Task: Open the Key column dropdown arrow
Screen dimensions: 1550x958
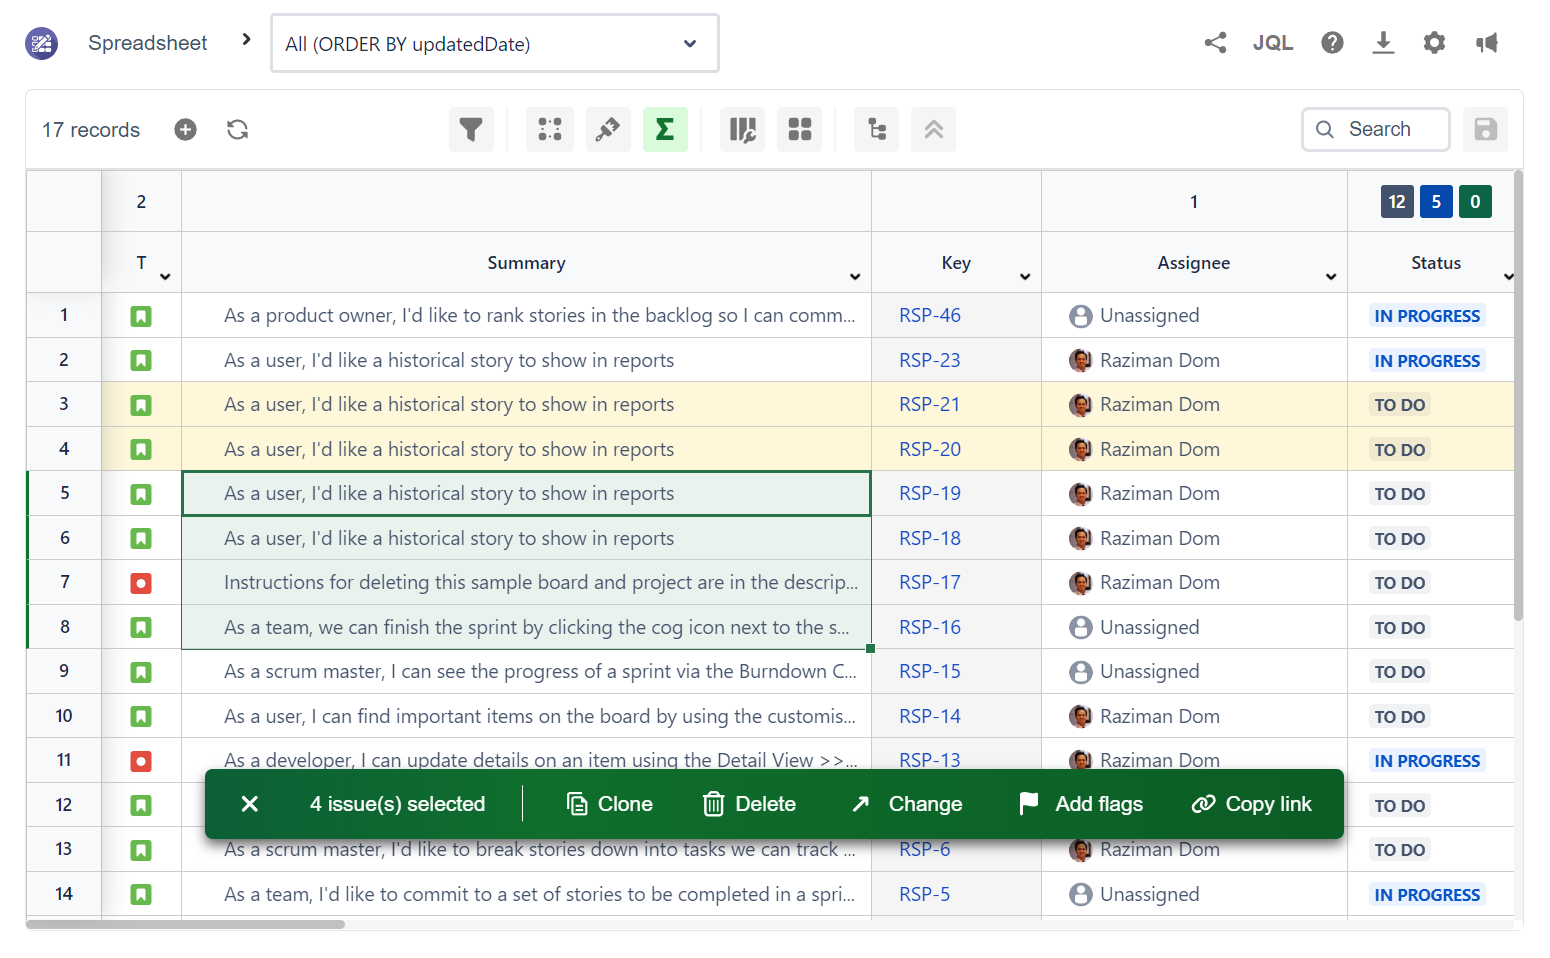Action: [1025, 277]
